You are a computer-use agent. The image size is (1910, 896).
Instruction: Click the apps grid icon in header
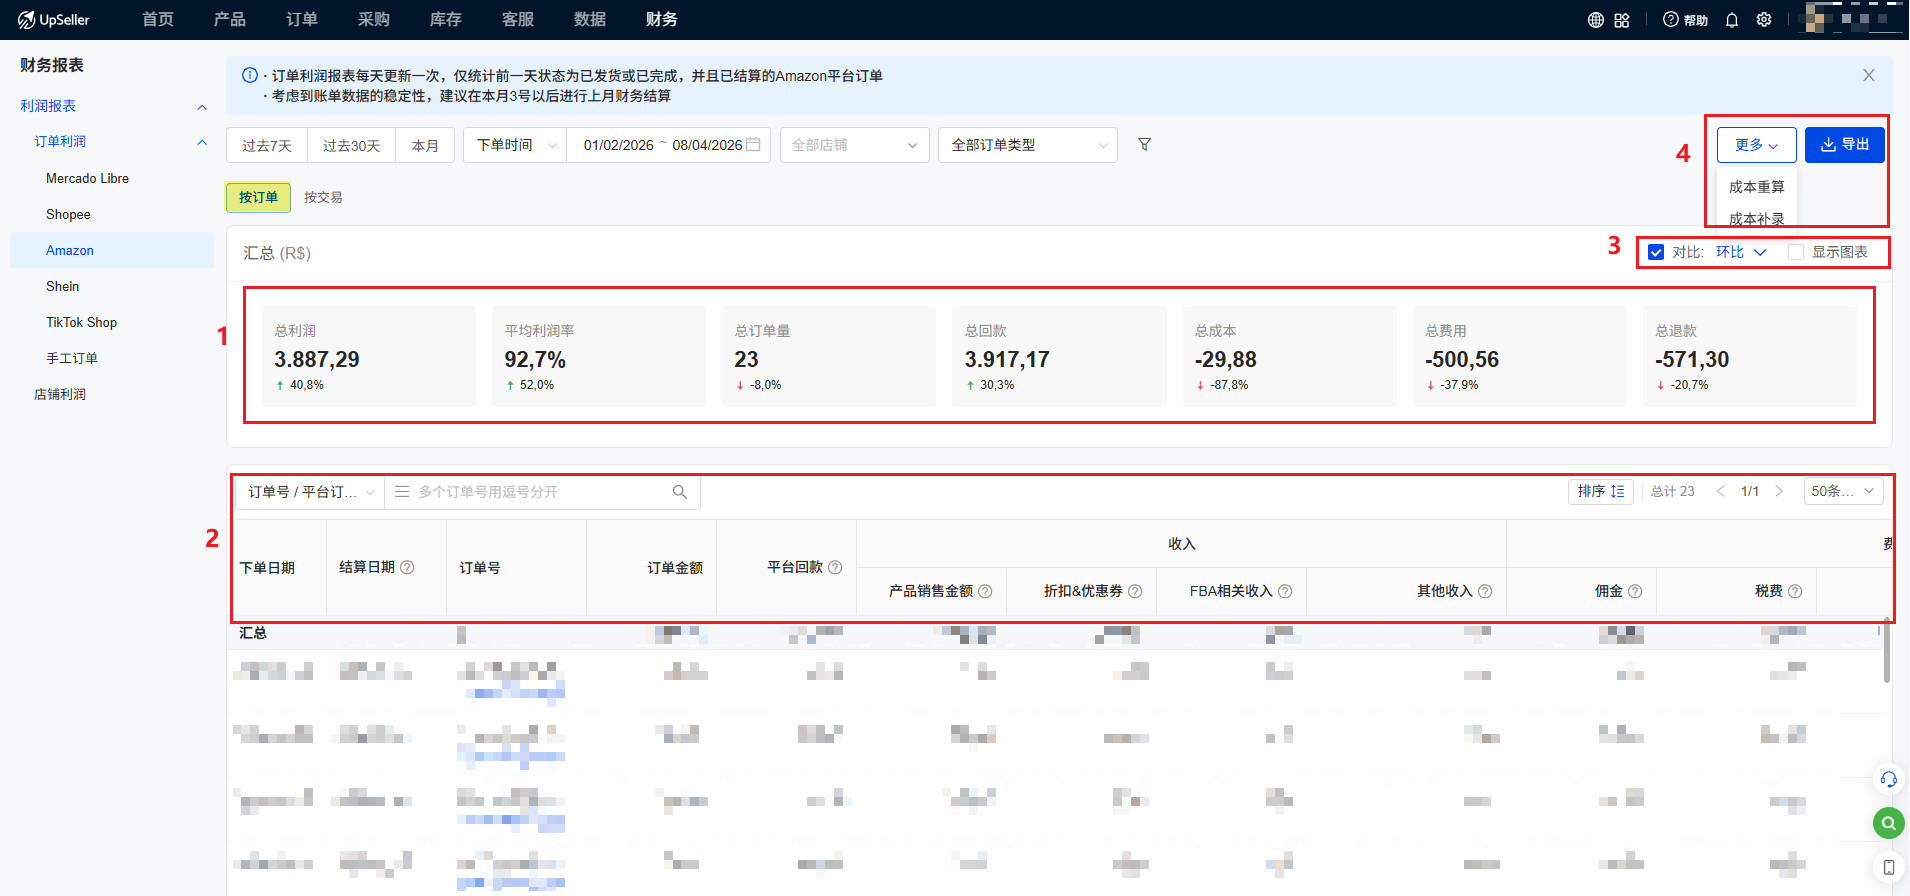point(1622,20)
